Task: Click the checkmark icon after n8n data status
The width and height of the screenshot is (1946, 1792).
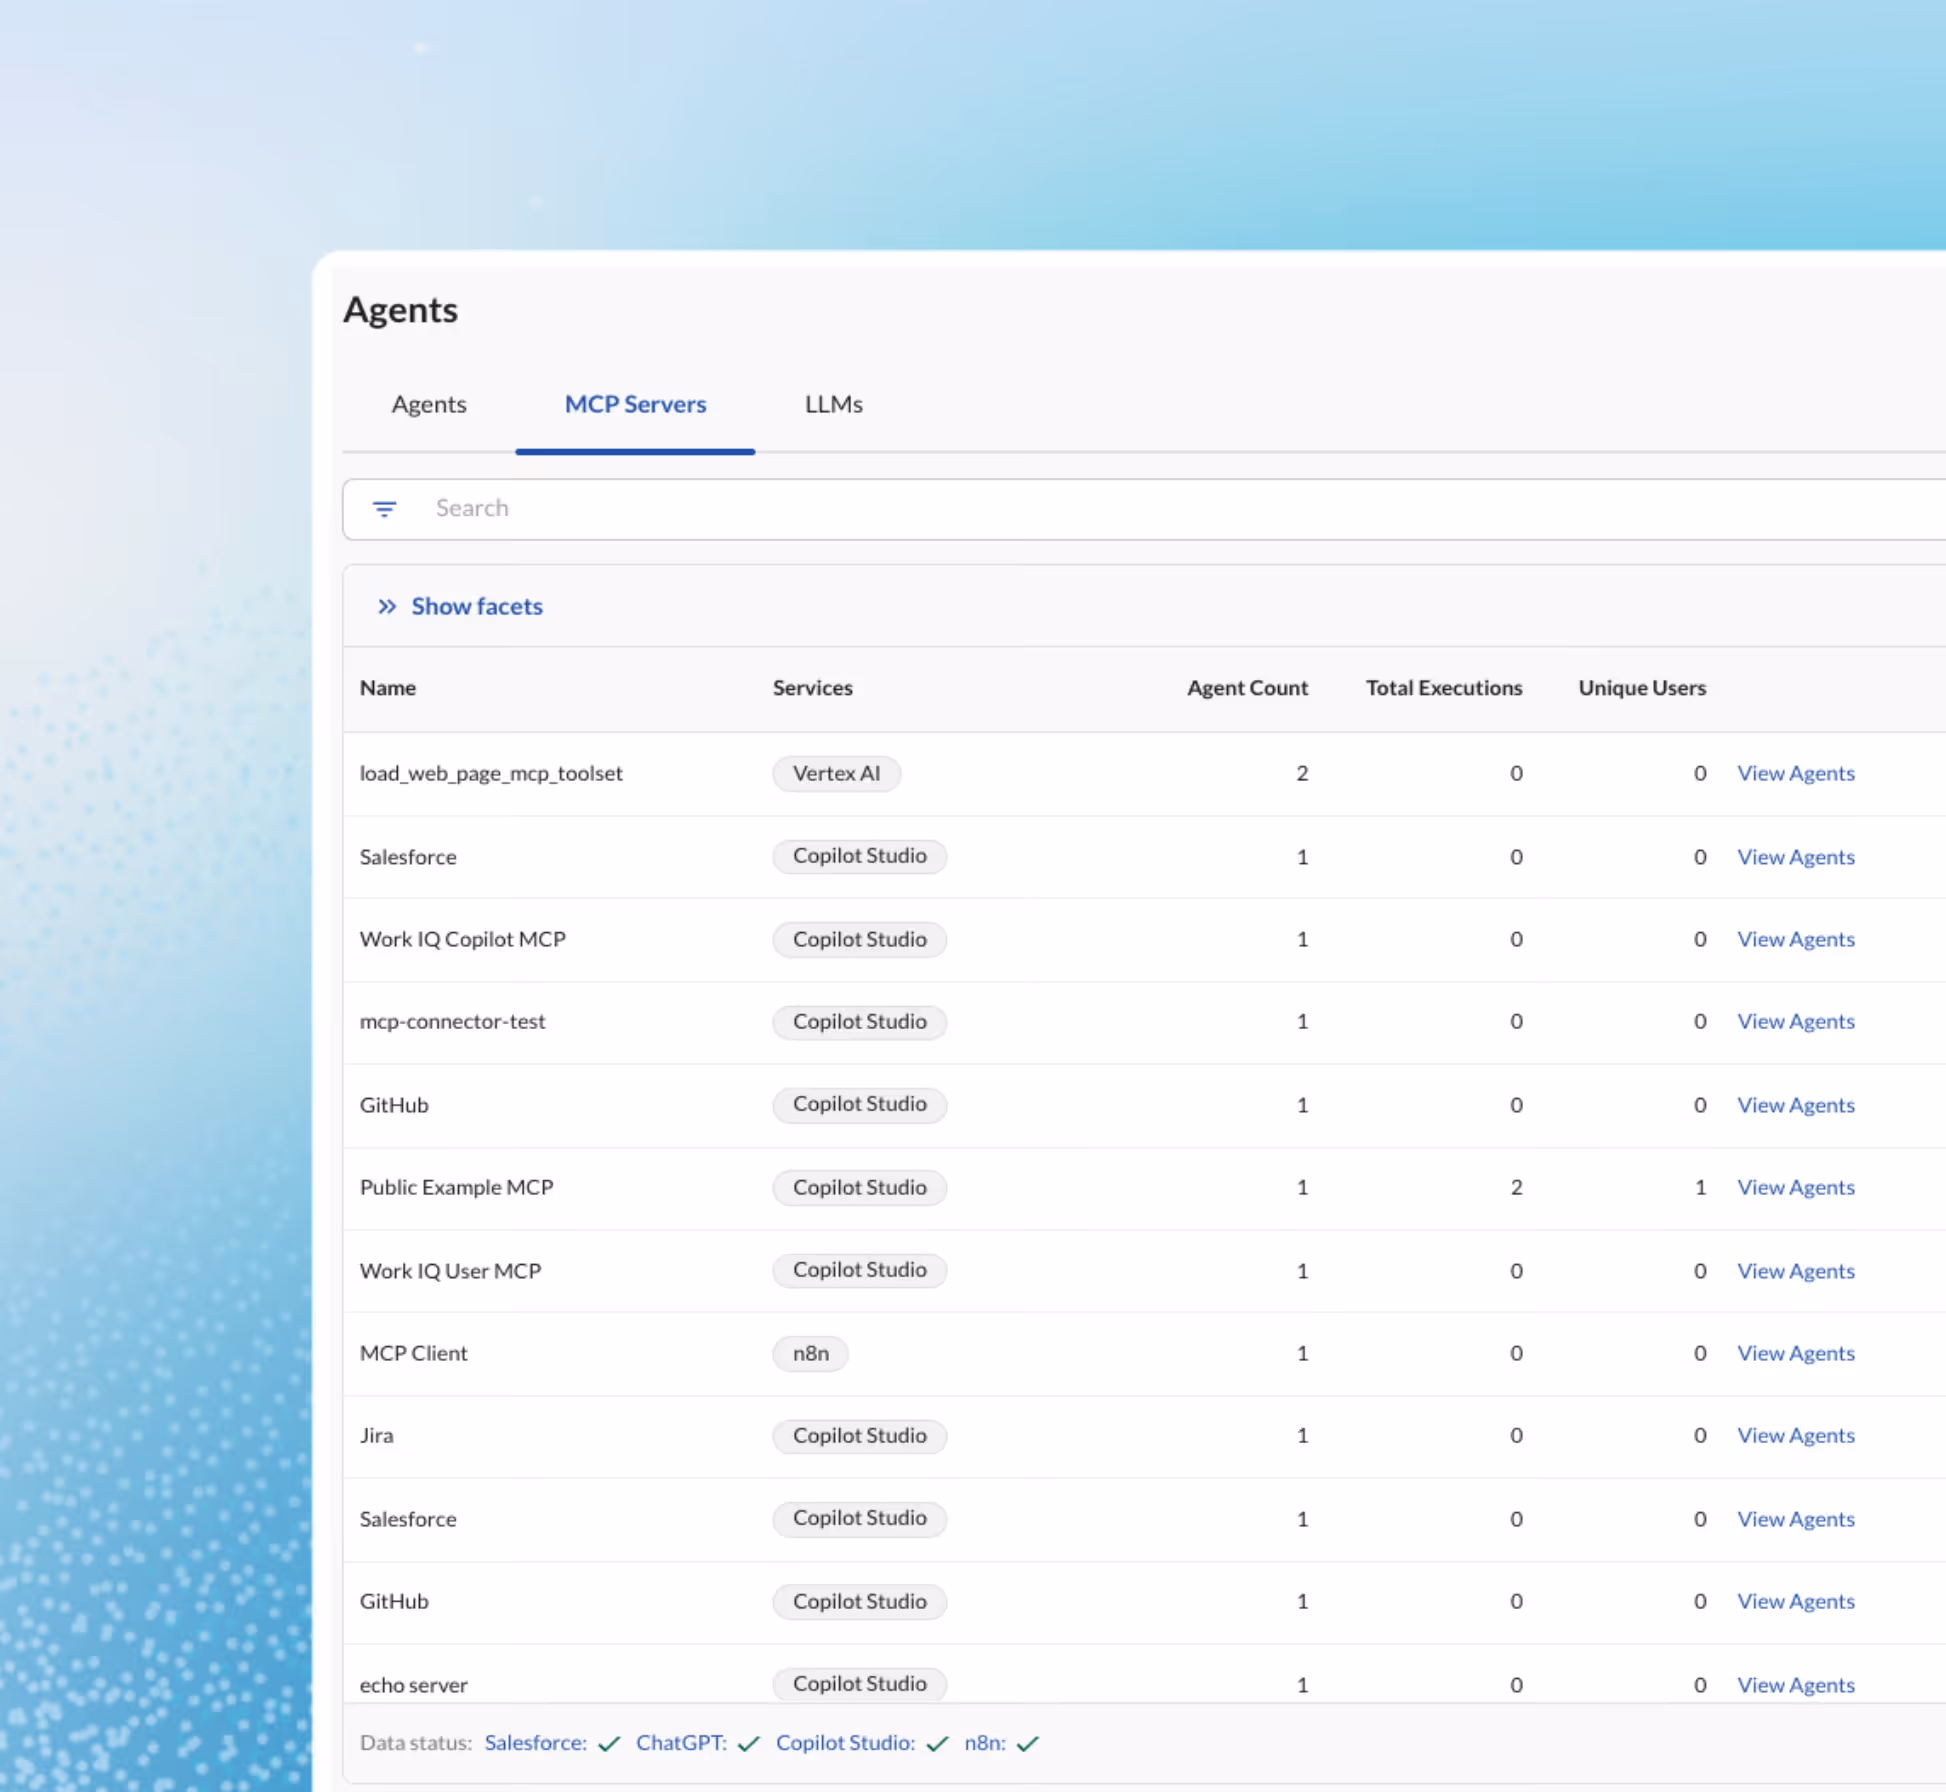Action: [x=1027, y=1744]
